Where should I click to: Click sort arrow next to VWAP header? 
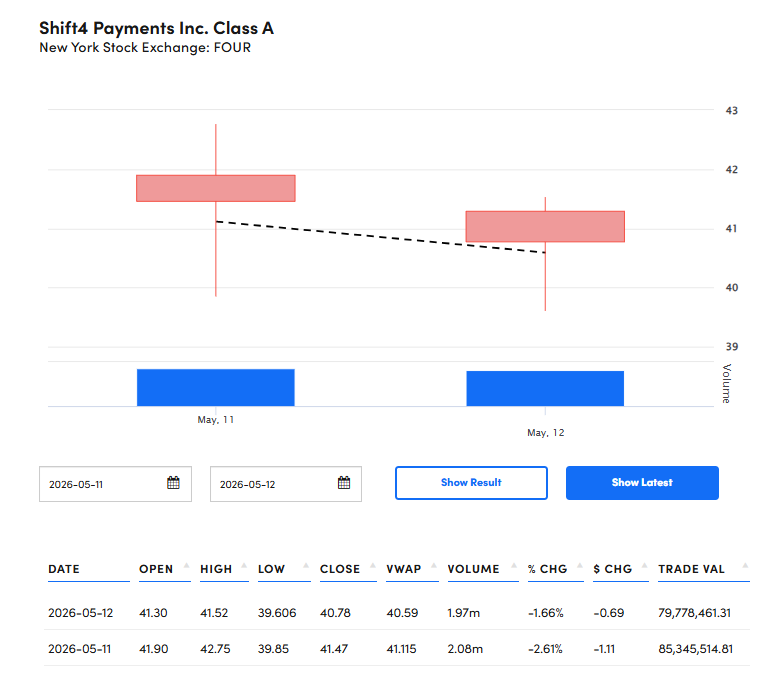[x=434, y=565]
